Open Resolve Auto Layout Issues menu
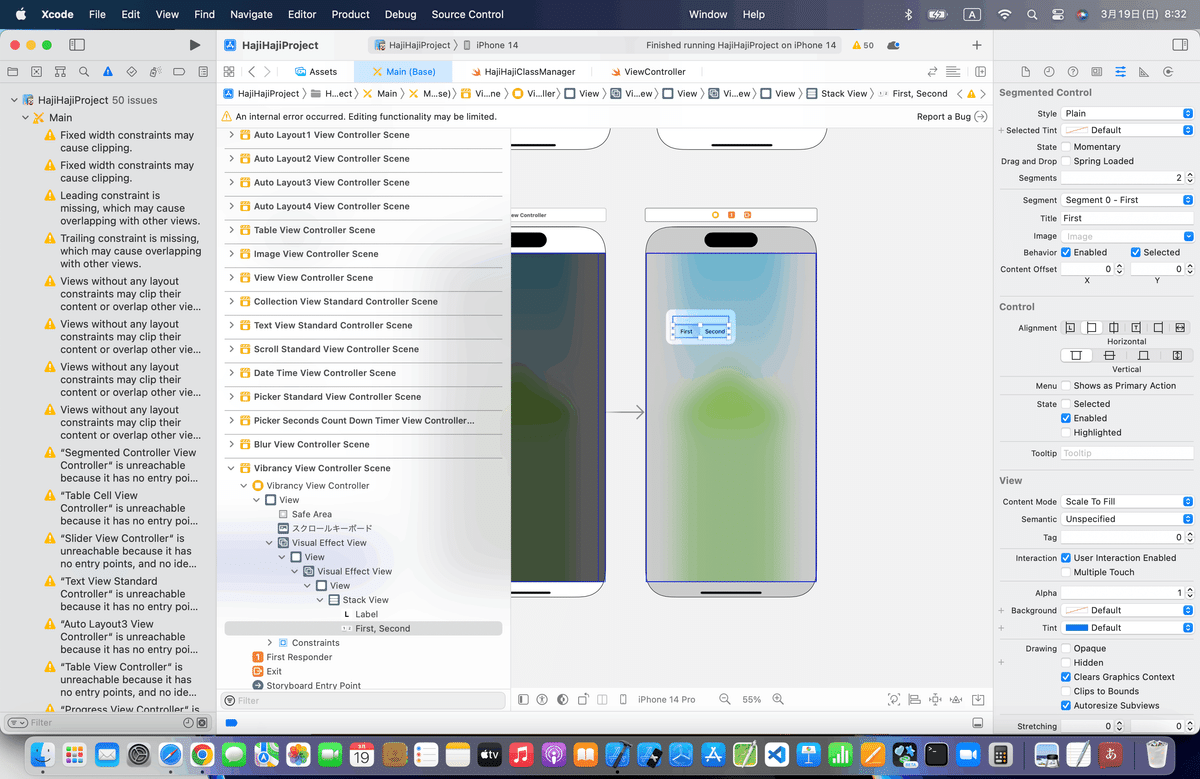This screenshot has height=779, width=1200. coord(955,699)
